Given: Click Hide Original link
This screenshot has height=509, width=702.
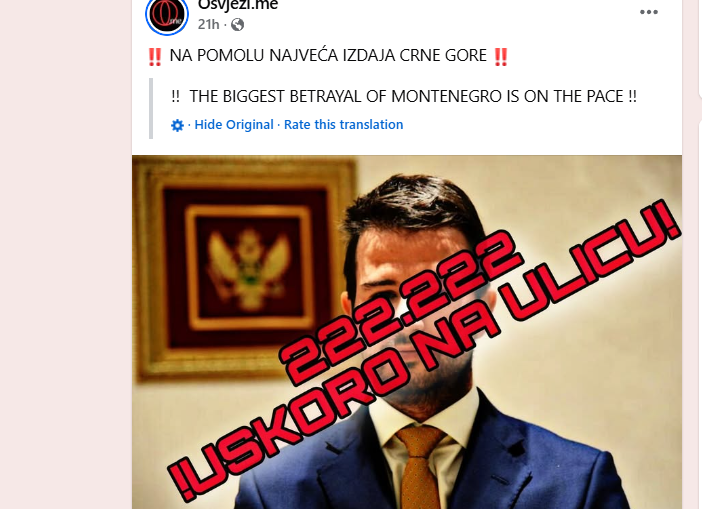Looking at the screenshot, I should point(234,124).
